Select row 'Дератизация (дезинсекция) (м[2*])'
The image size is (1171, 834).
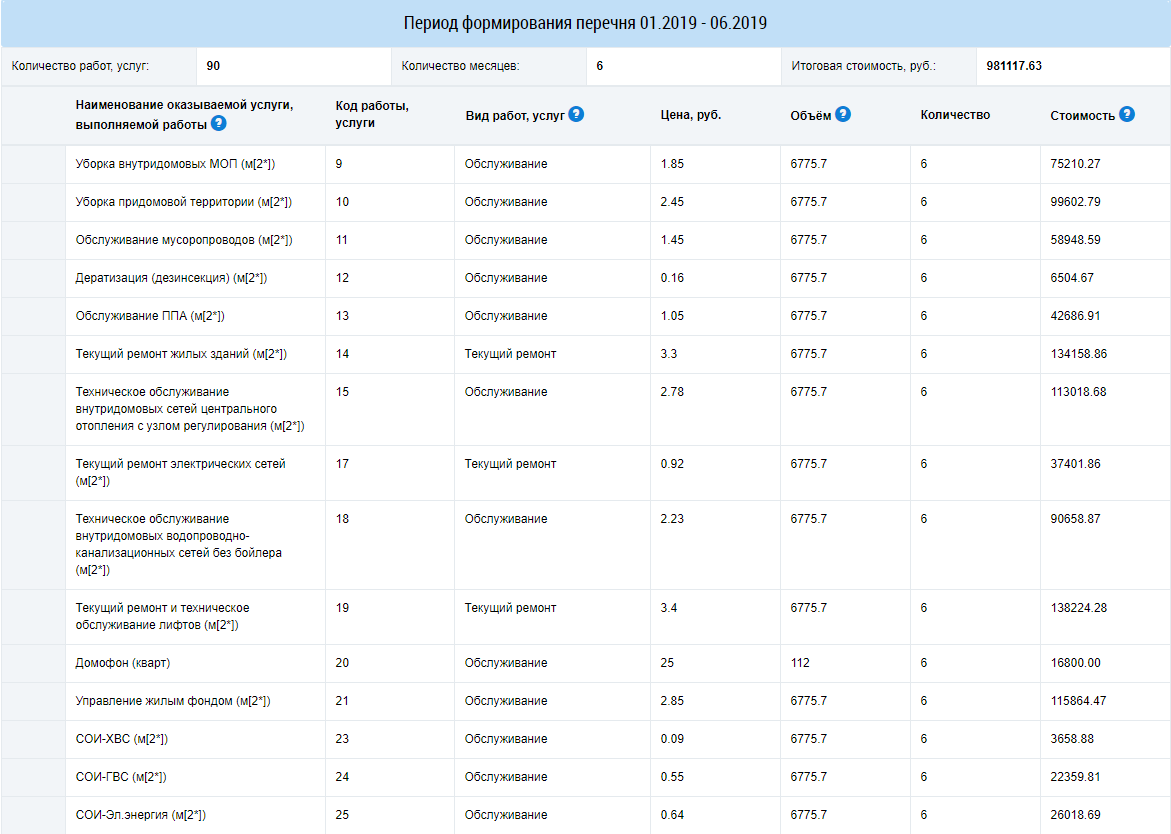pos(586,278)
